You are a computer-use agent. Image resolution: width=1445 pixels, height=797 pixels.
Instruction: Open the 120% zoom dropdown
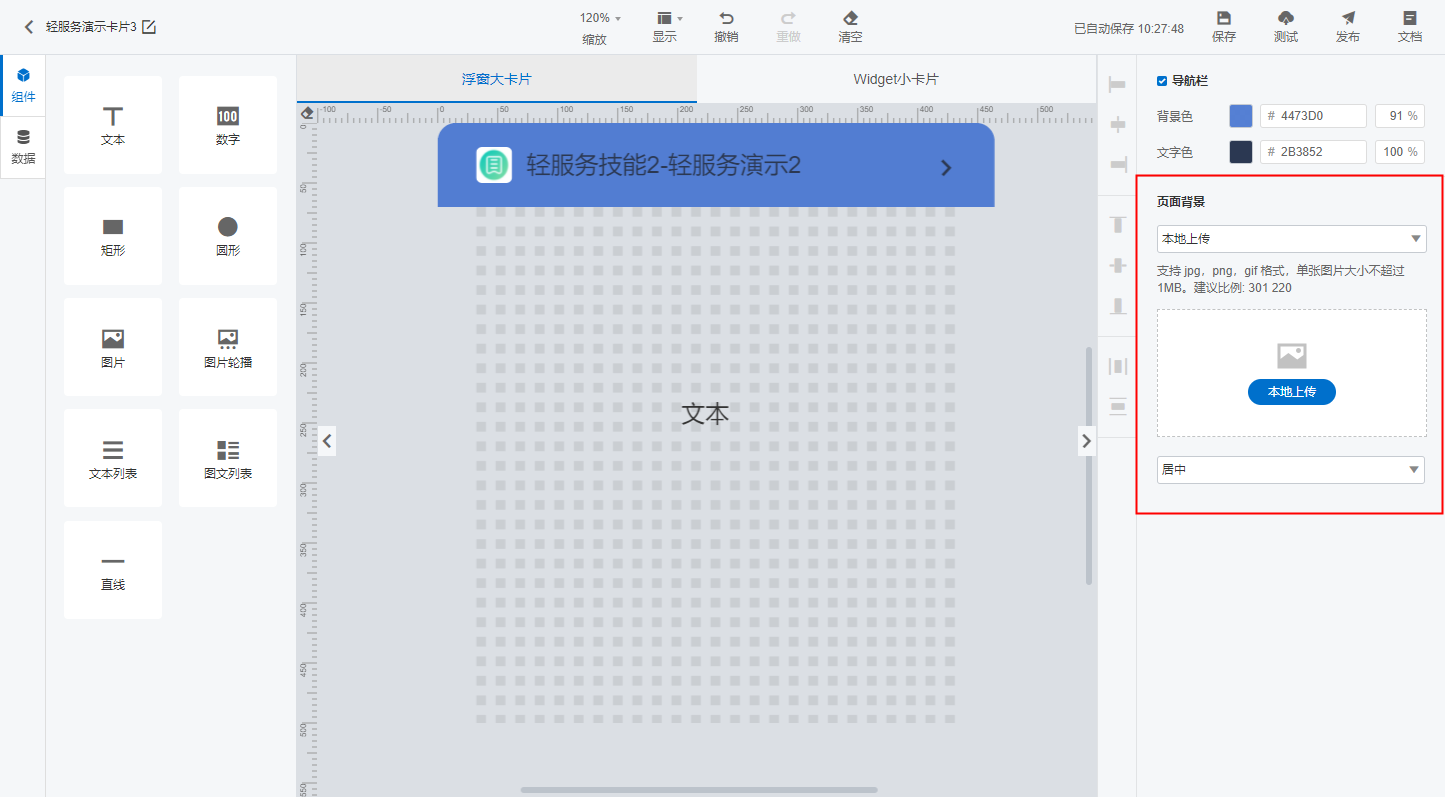[x=600, y=18]
